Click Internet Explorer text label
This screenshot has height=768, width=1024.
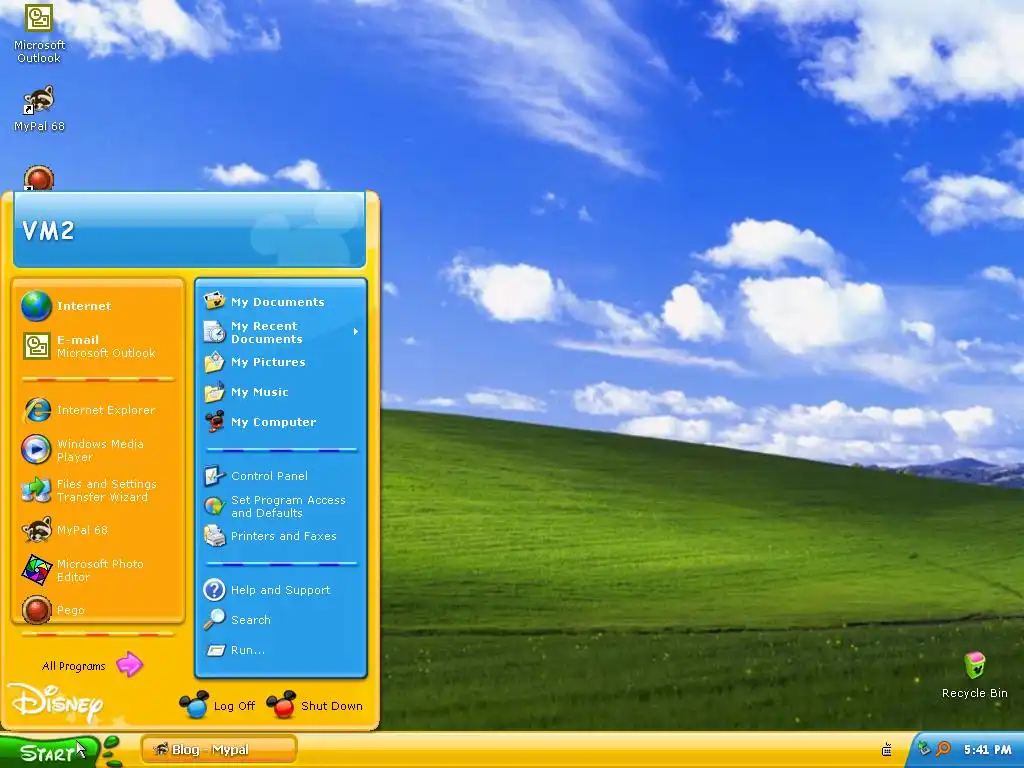pos(106,410)
